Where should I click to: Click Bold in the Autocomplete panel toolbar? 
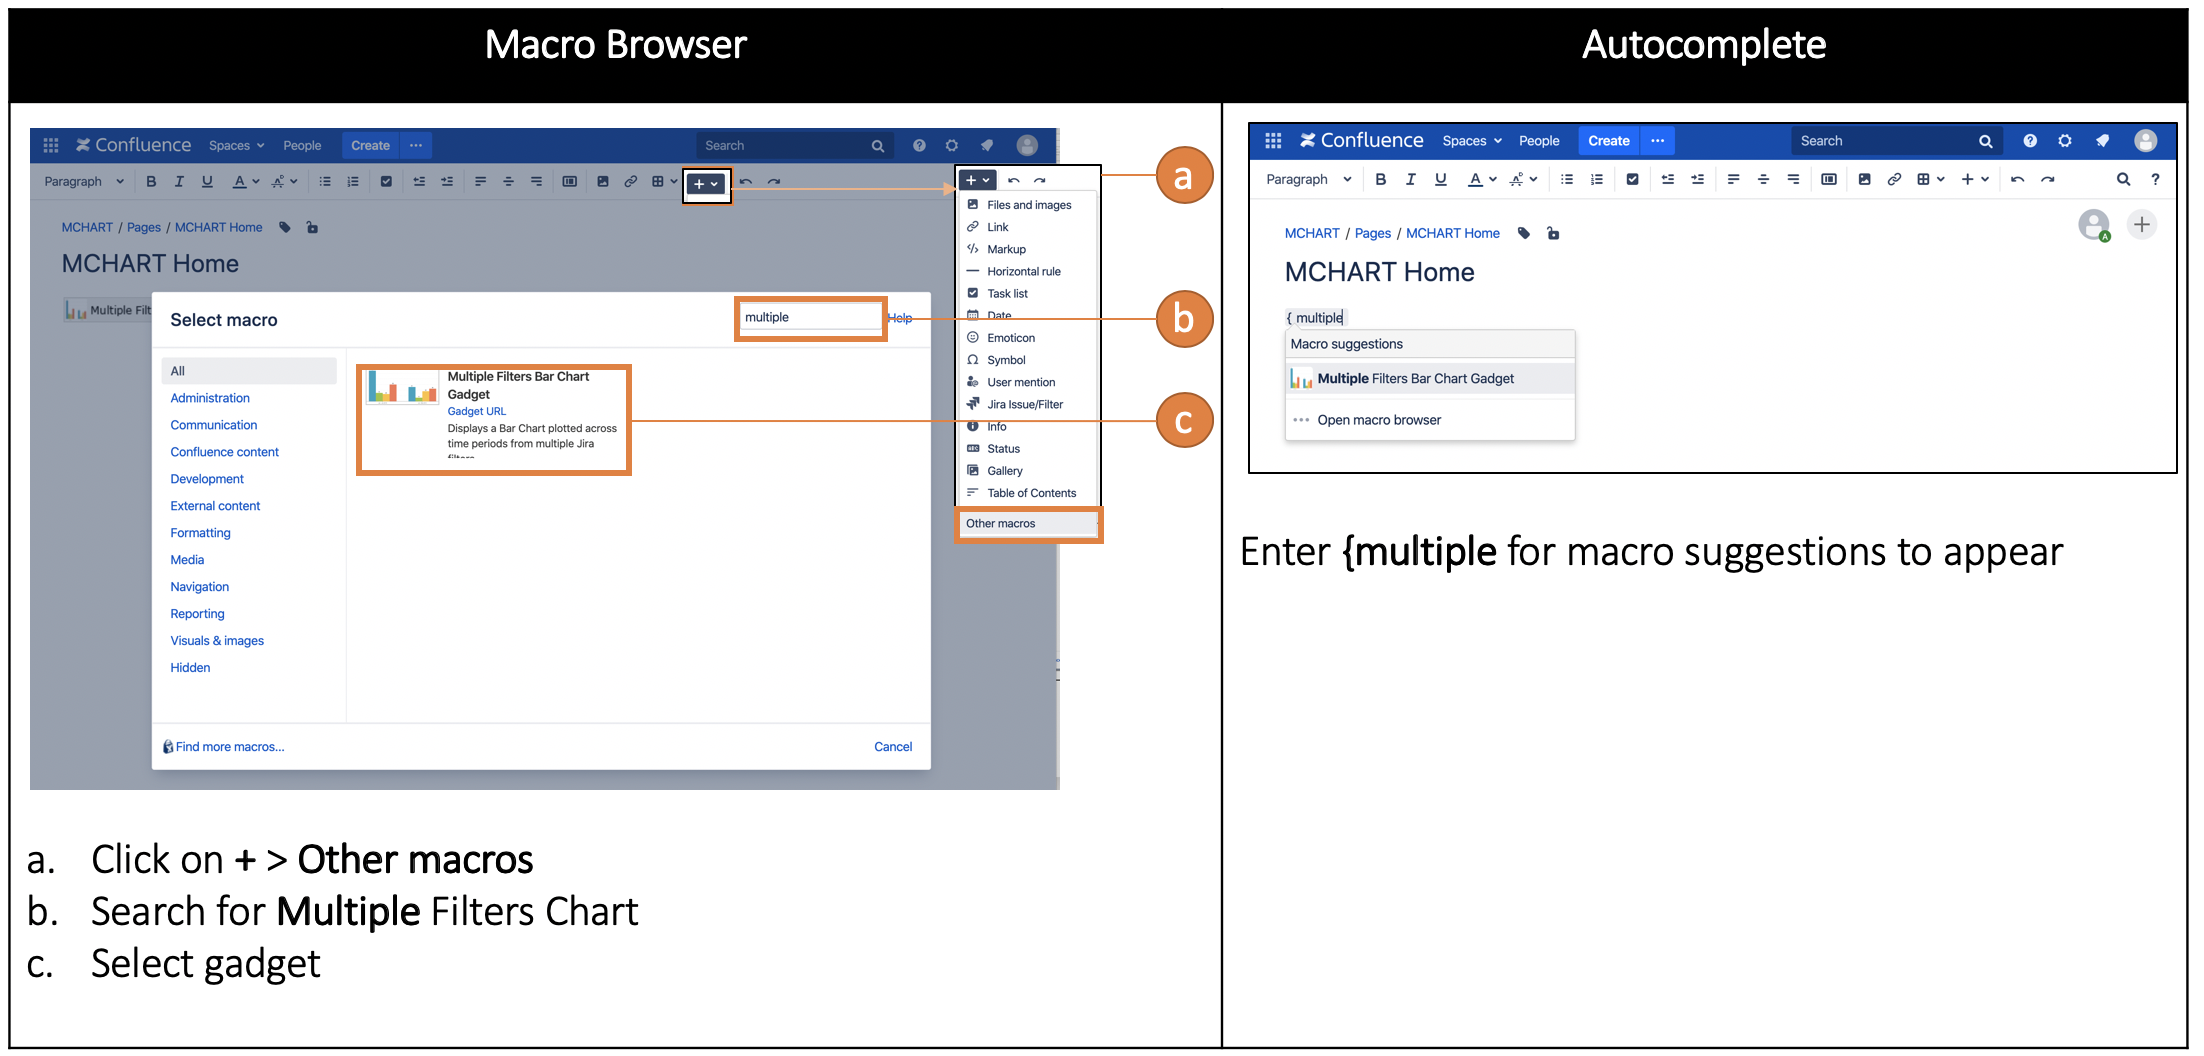click(x=1380, y=180)
